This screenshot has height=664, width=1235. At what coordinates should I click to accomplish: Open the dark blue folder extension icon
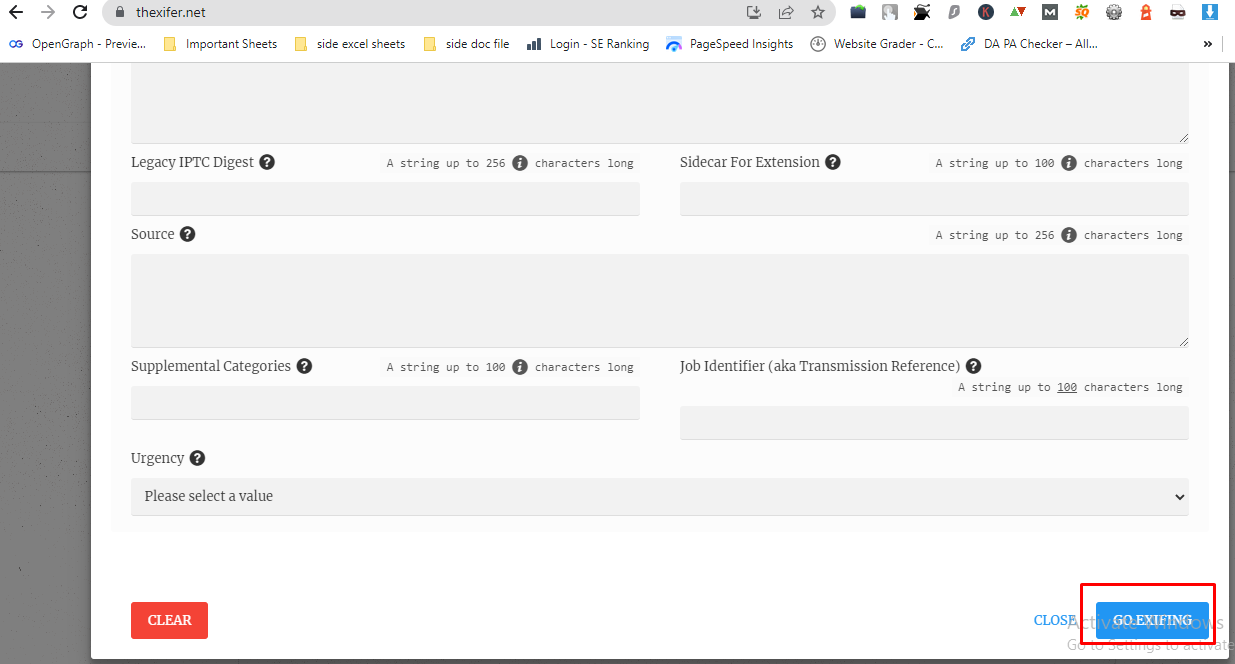pyautogui.click(x=858, y=13)
